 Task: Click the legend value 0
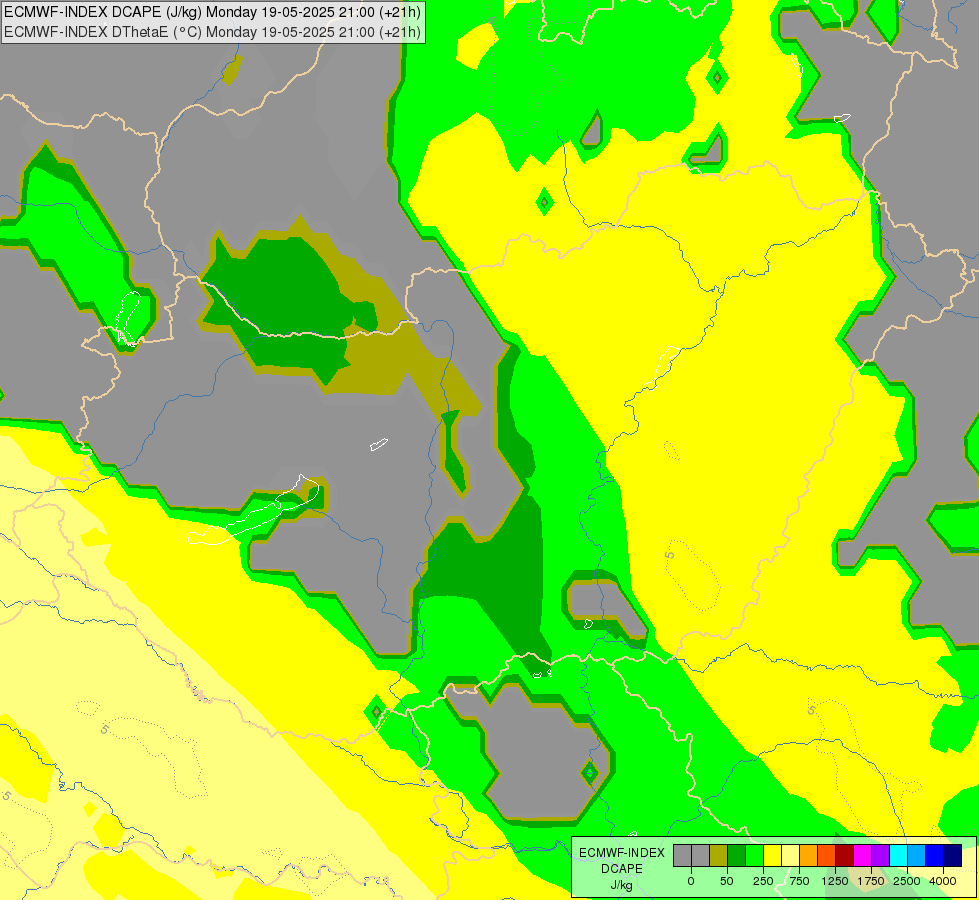tap(691, 881)
